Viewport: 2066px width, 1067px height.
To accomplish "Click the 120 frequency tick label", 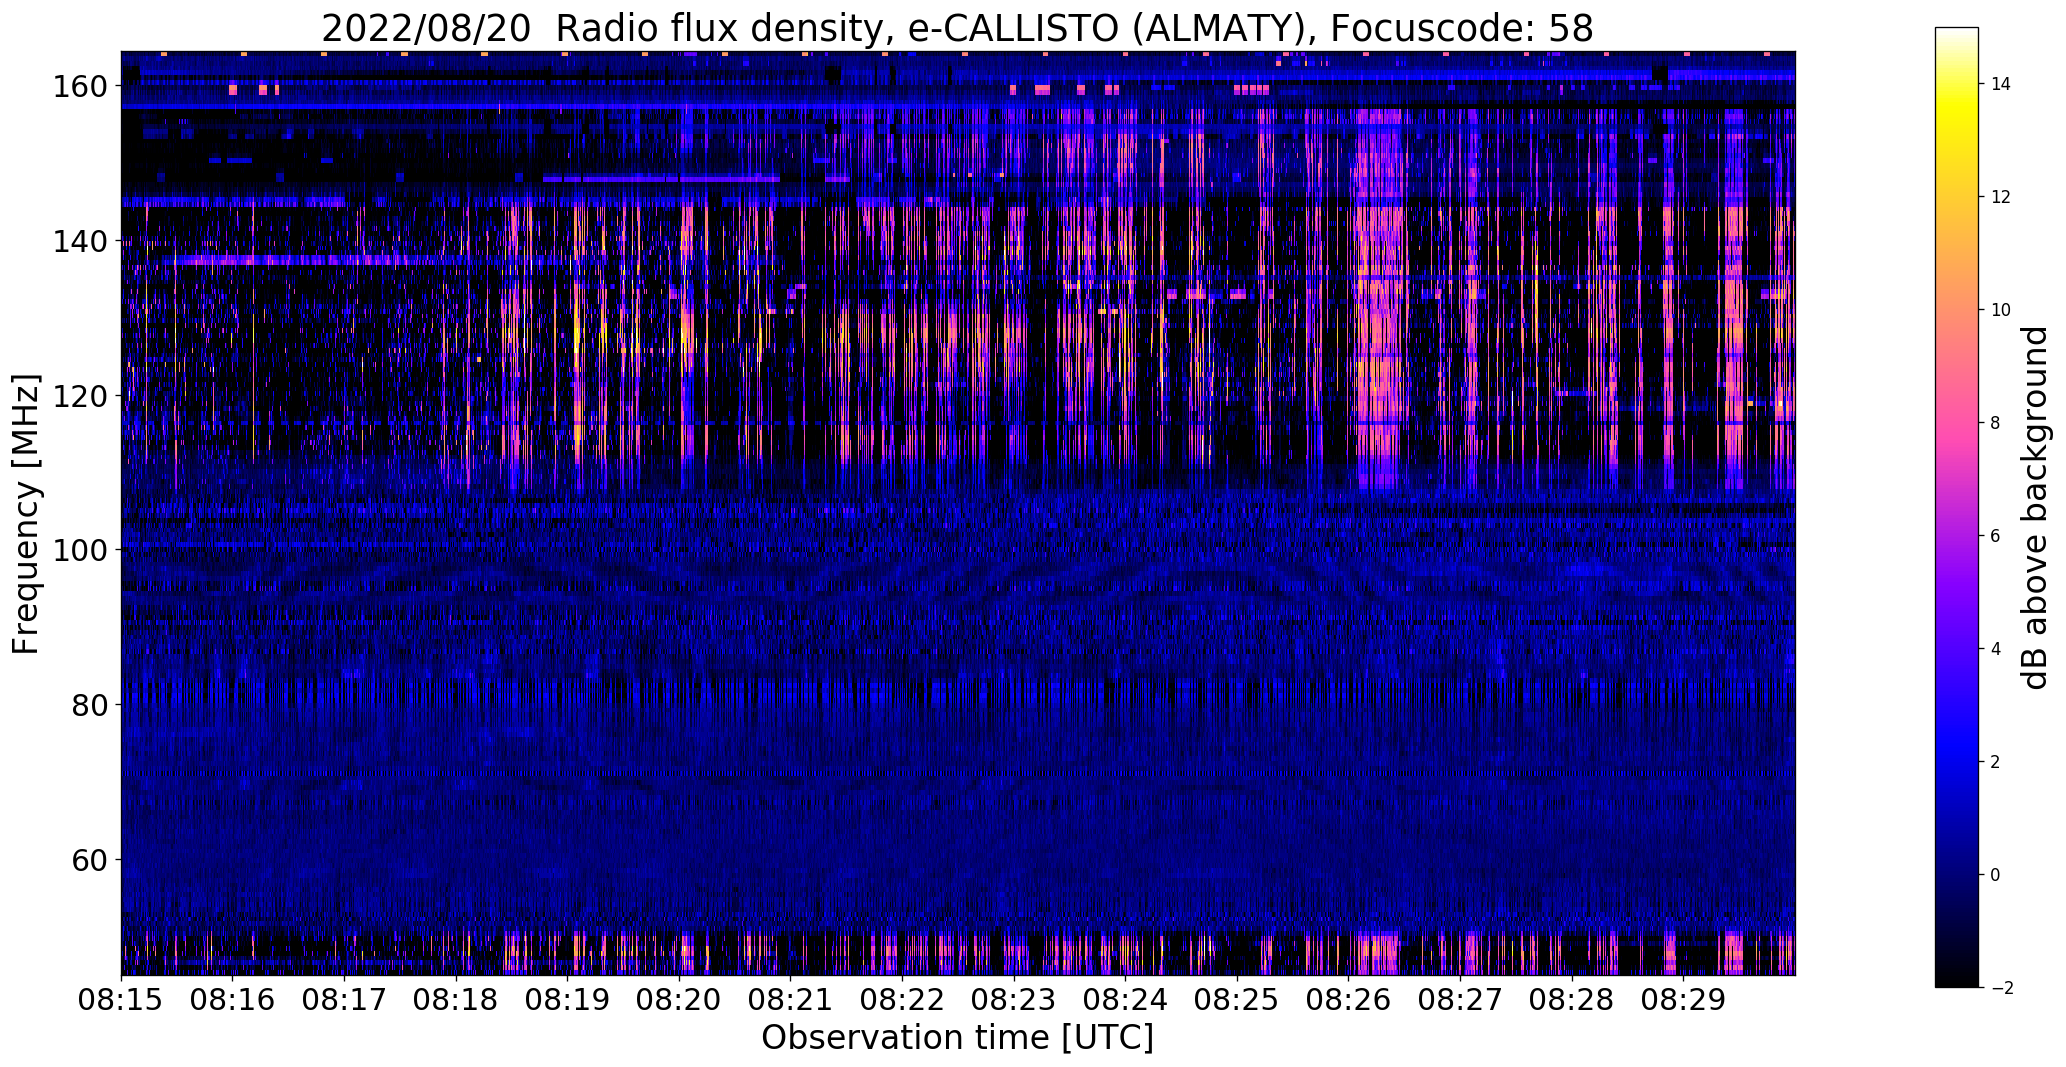I will point(80,396).
